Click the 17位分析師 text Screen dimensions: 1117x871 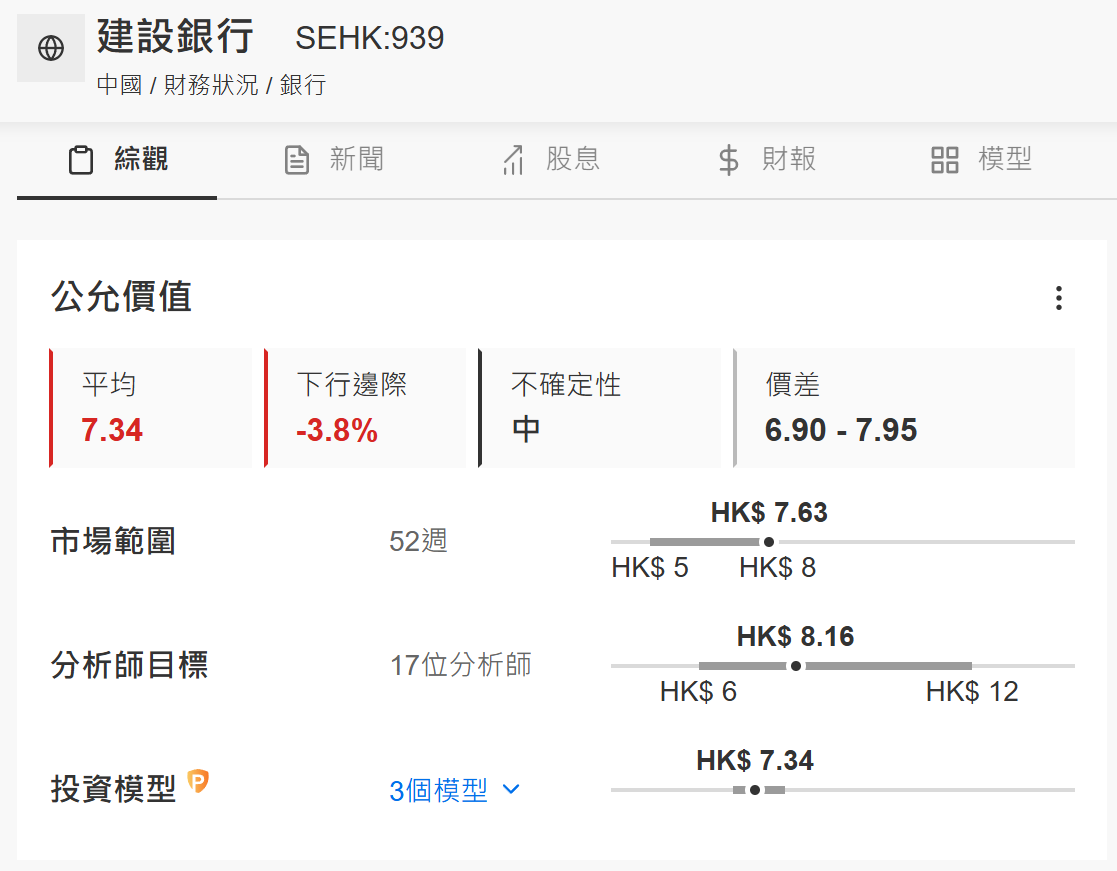click(461, 665)
